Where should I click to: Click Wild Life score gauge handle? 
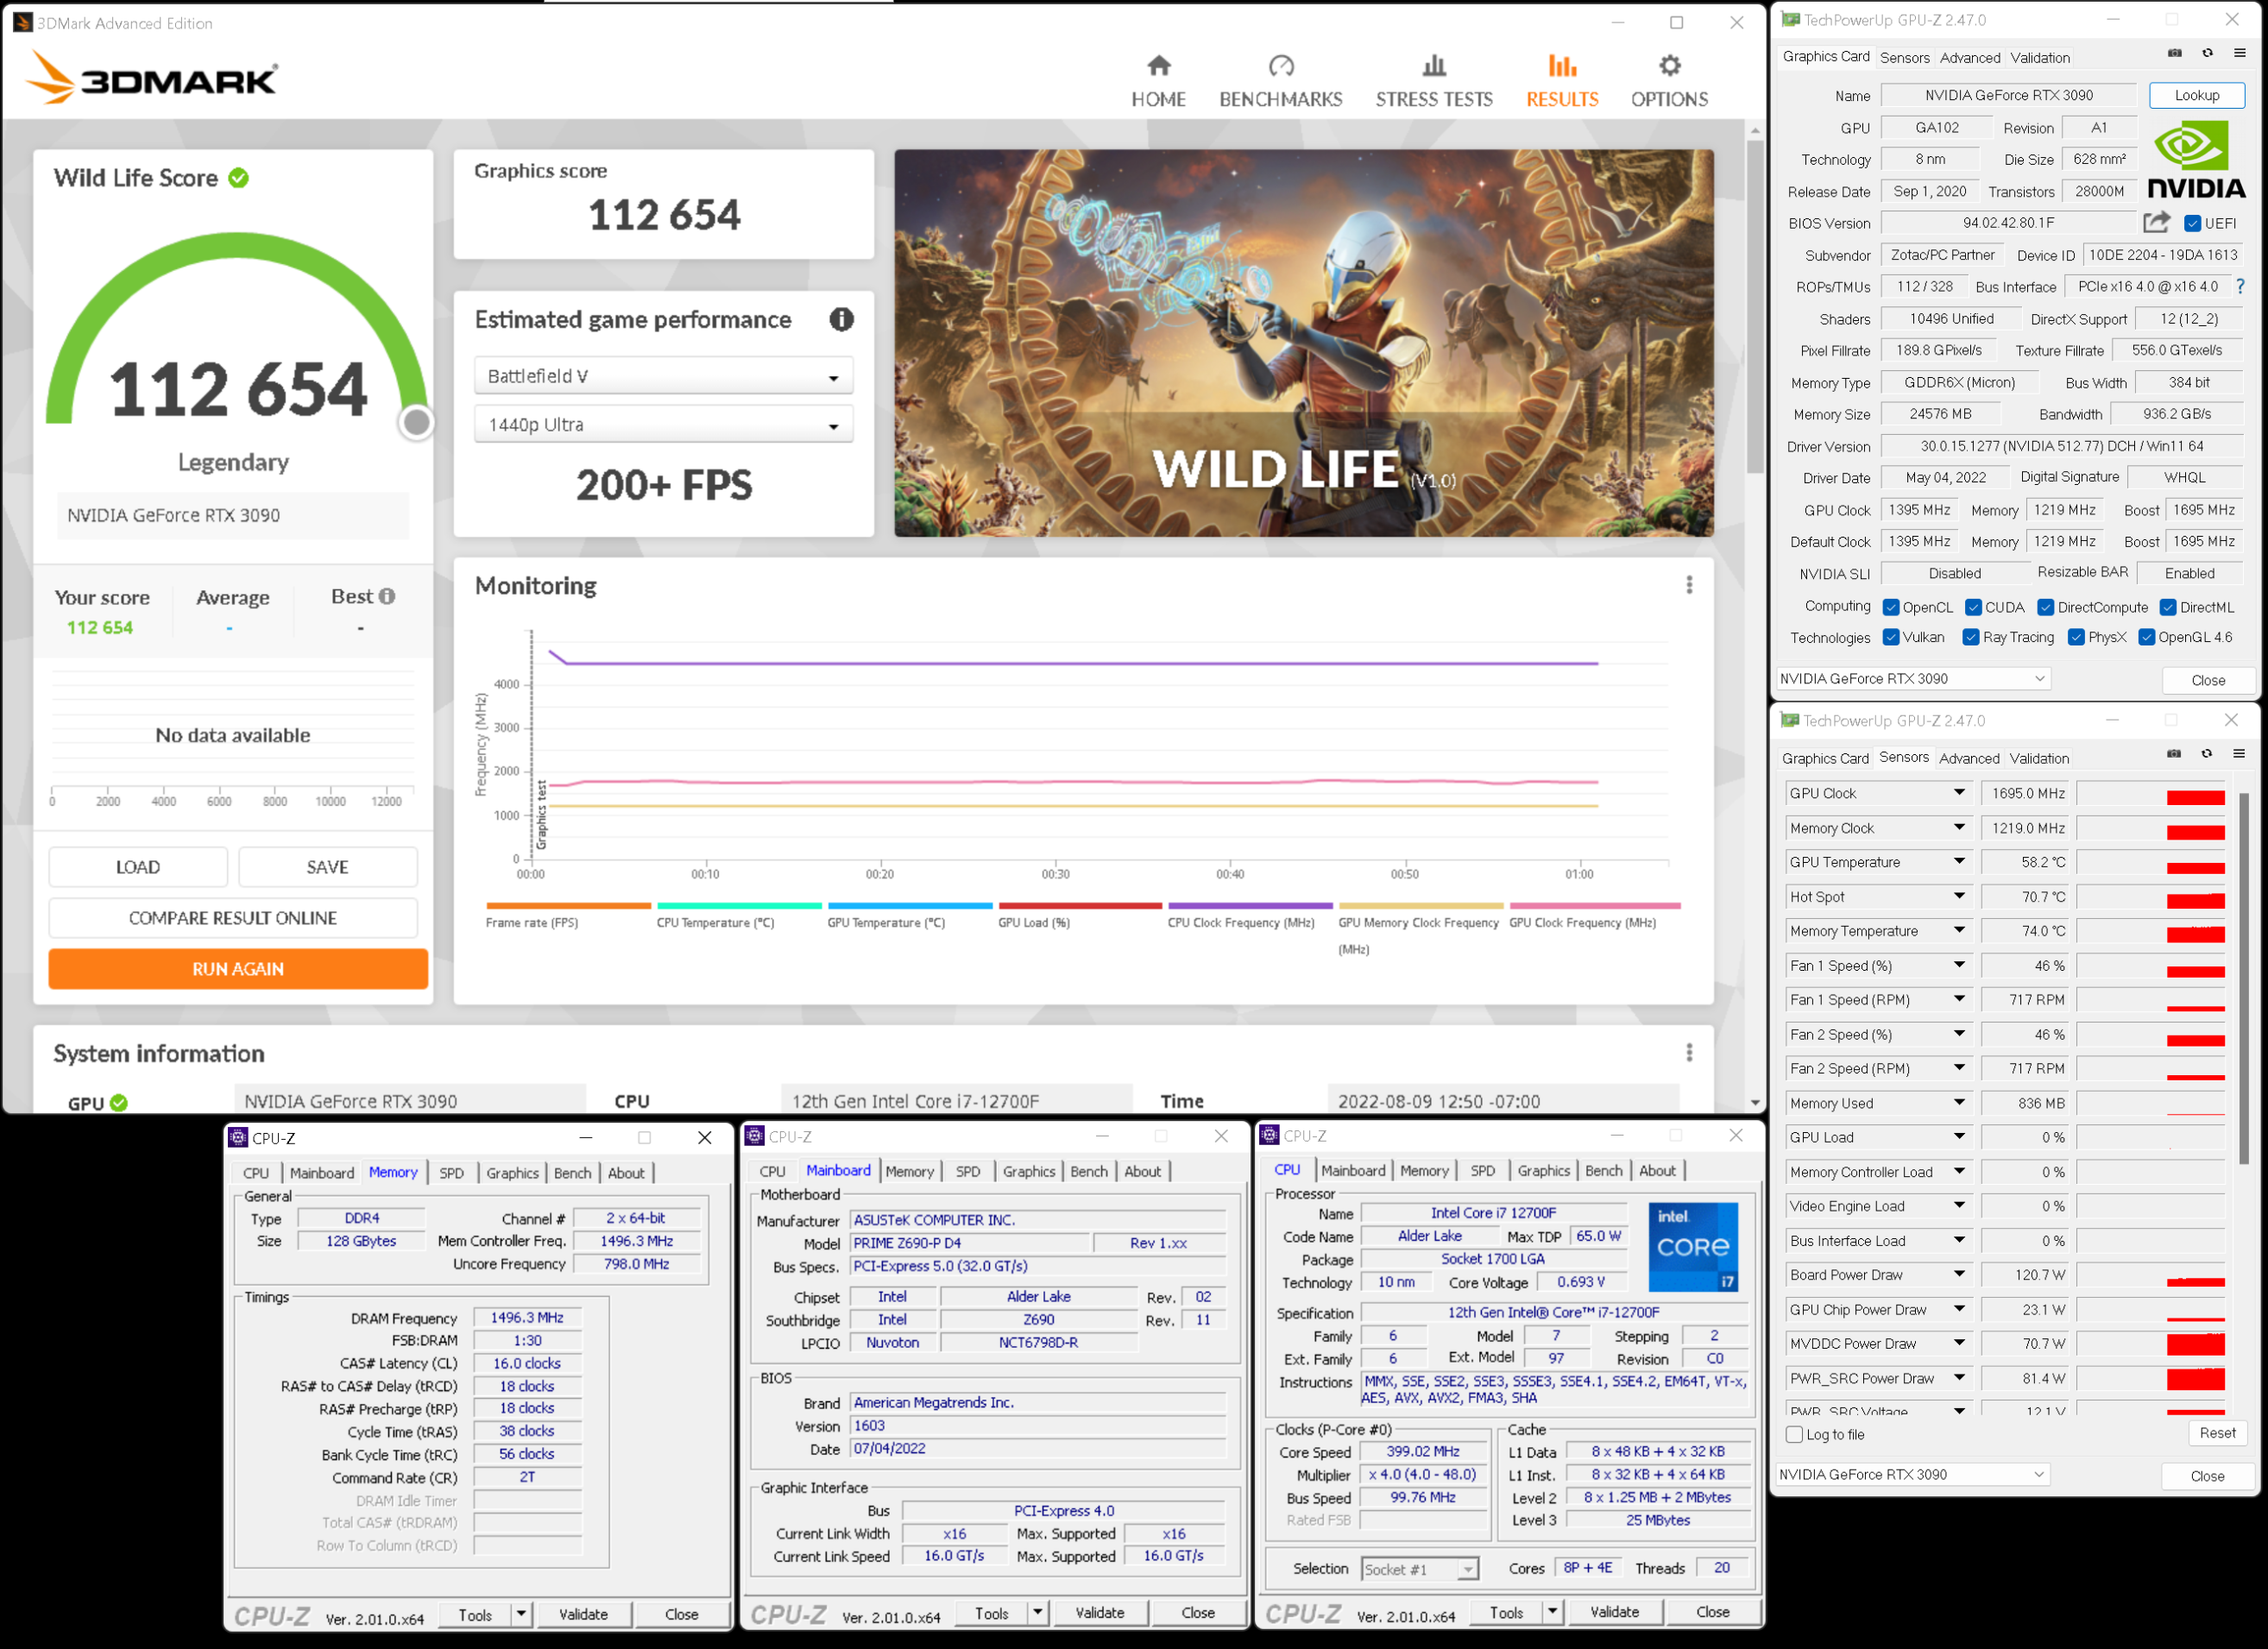click(x=416, y=422)
